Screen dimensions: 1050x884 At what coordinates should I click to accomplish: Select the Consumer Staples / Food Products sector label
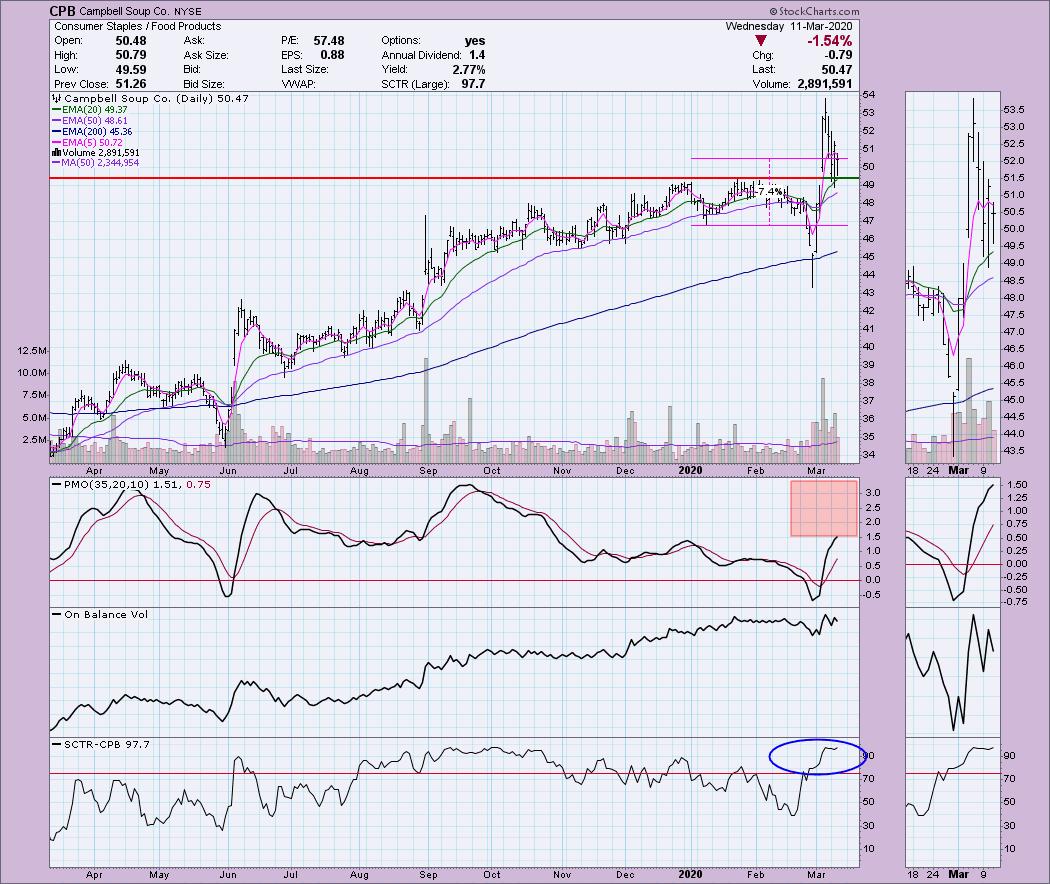[x=137, y=26]
